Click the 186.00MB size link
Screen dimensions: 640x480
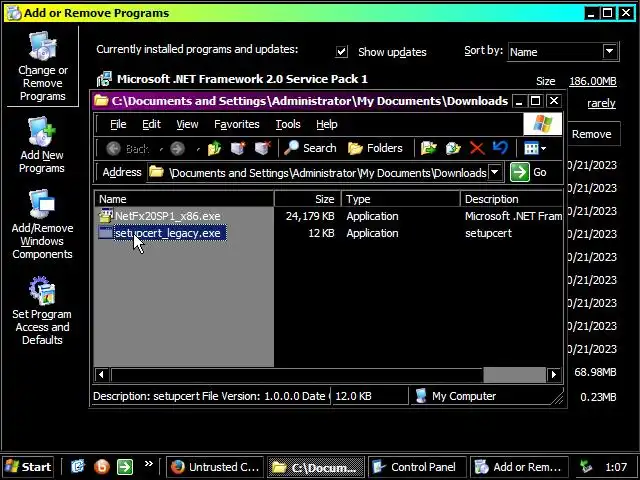[x=593, y=81]
